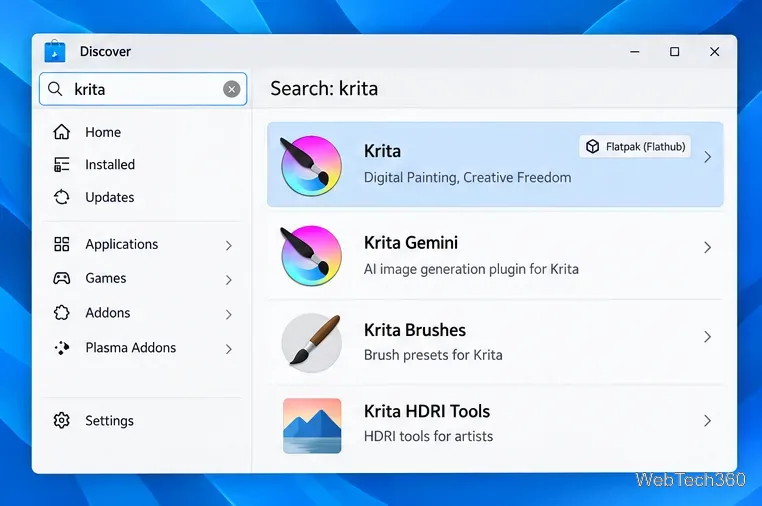Screen dimensions: 762x506
Task: Click the Krita app logo icon
Action: [311, 165]
